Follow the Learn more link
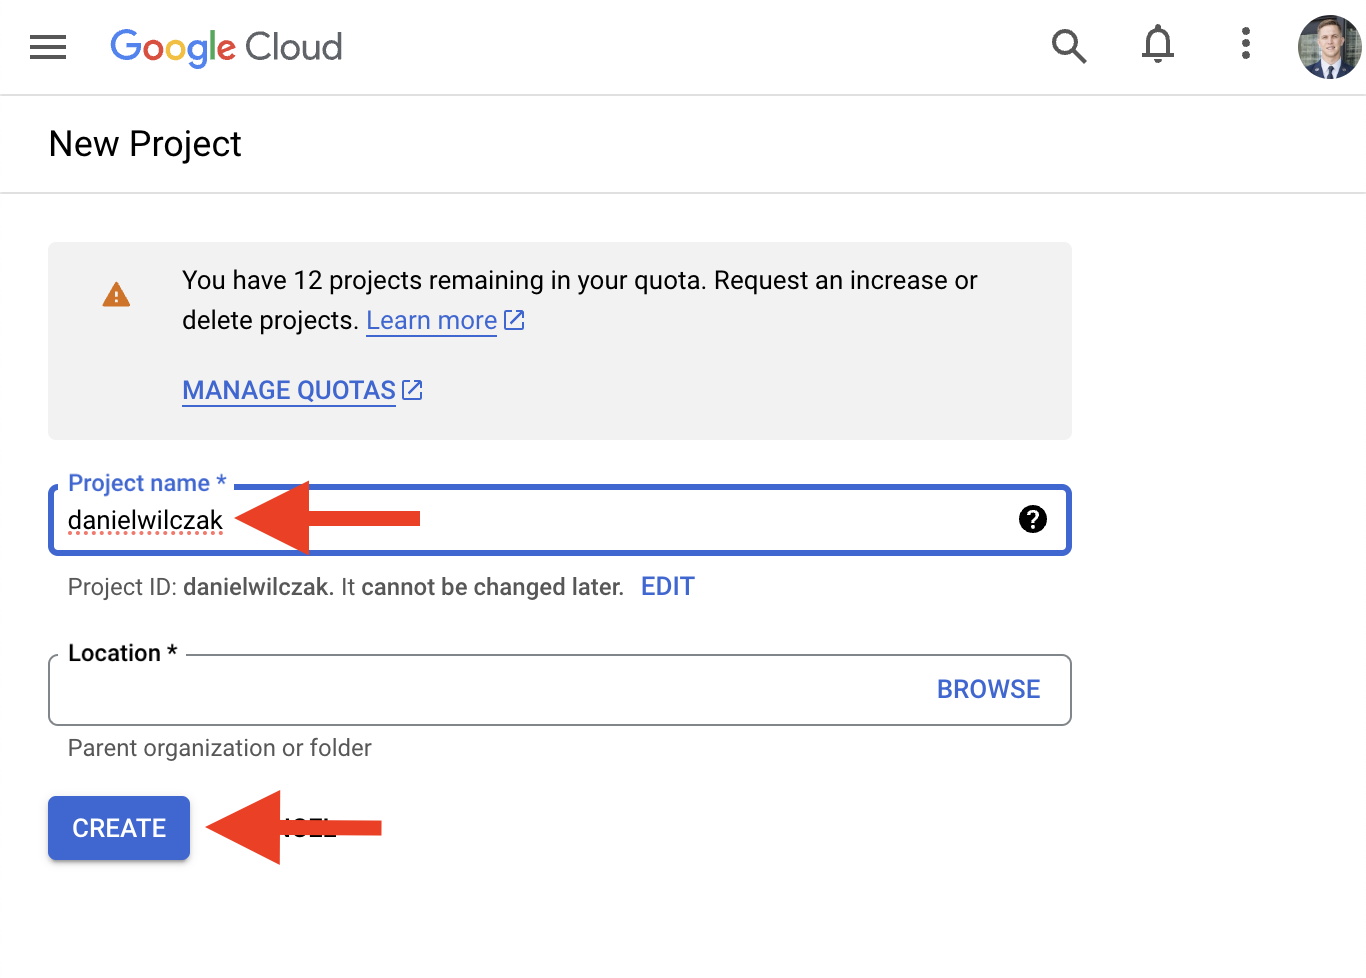This screenshot has width=1366, height=978. (x=431, y=321)
